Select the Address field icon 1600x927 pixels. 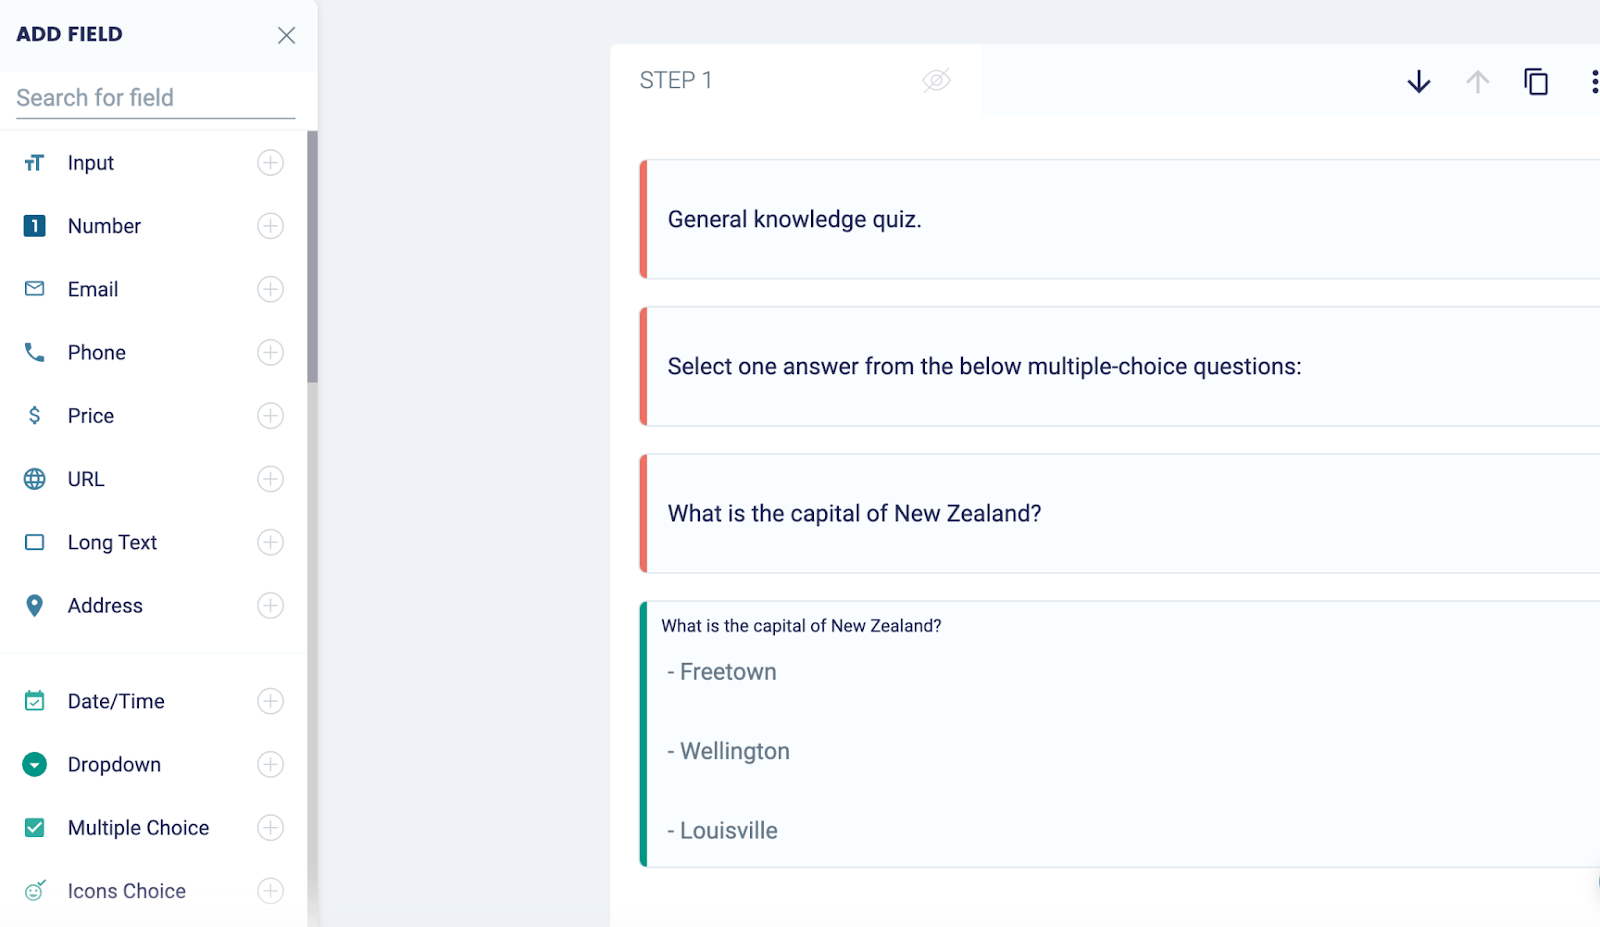pos(35,605)
